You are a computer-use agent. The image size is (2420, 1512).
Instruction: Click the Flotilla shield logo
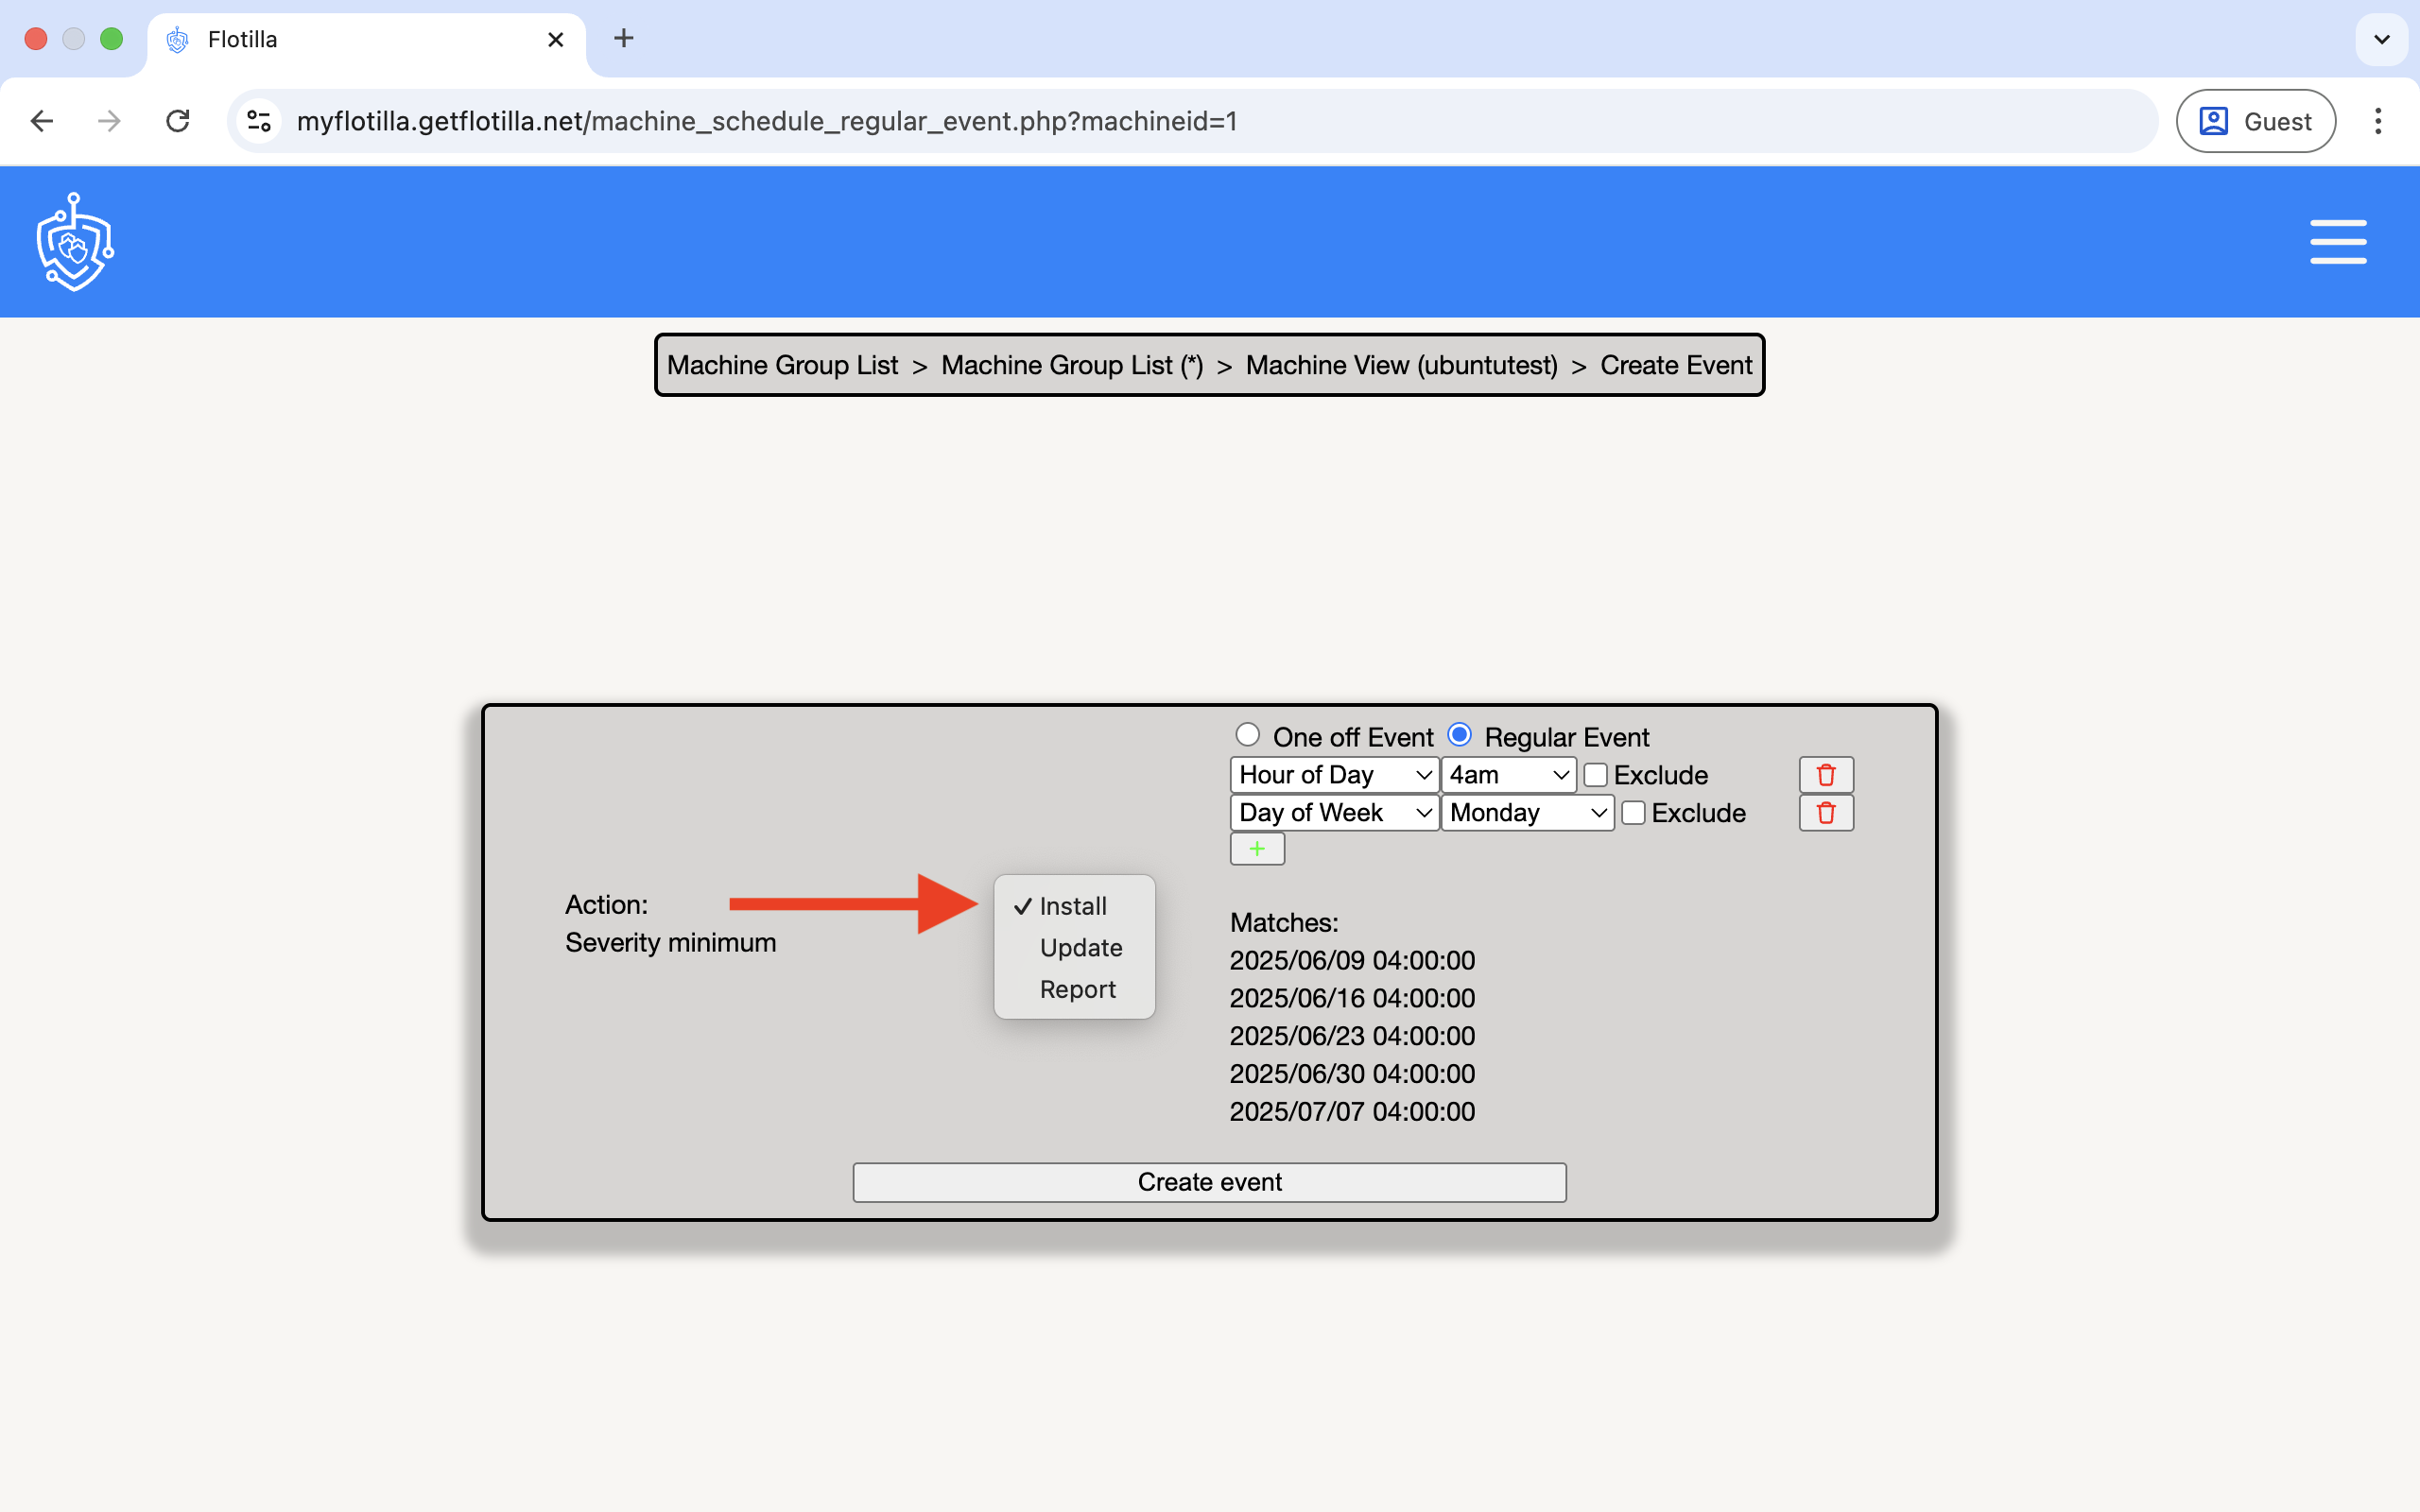[75, 242]
